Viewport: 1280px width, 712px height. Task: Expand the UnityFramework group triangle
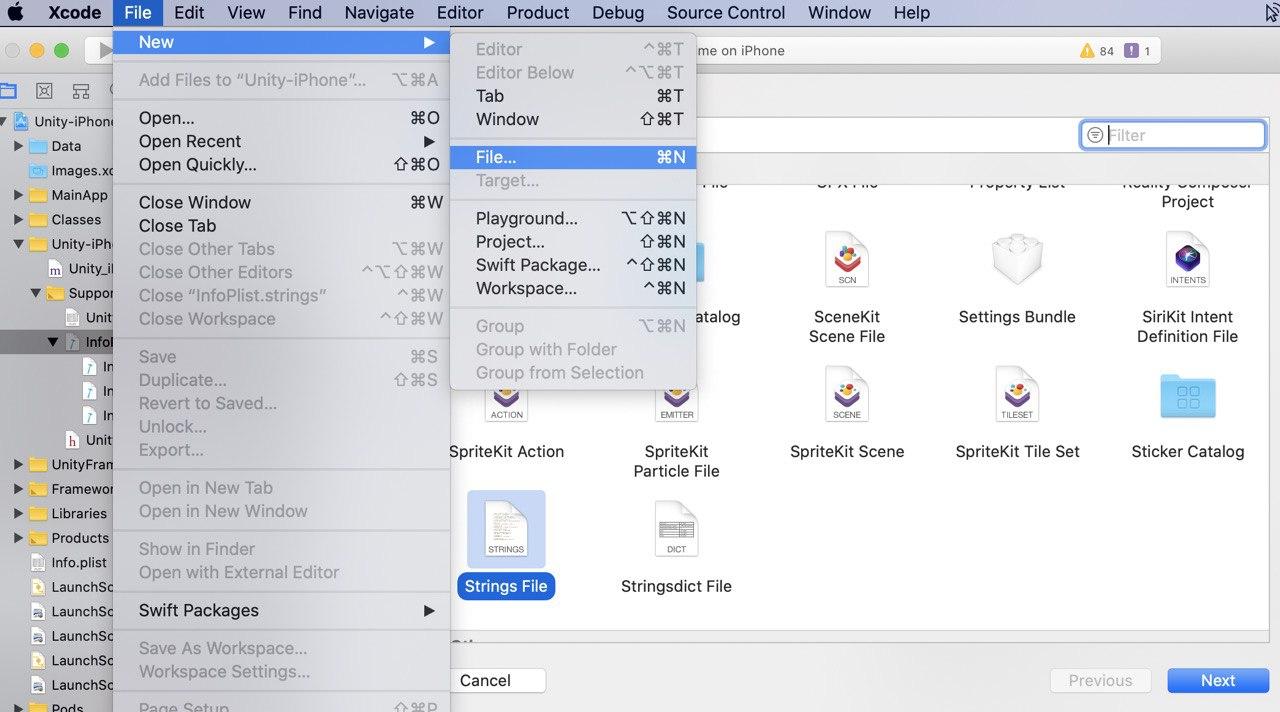[18, 464]
